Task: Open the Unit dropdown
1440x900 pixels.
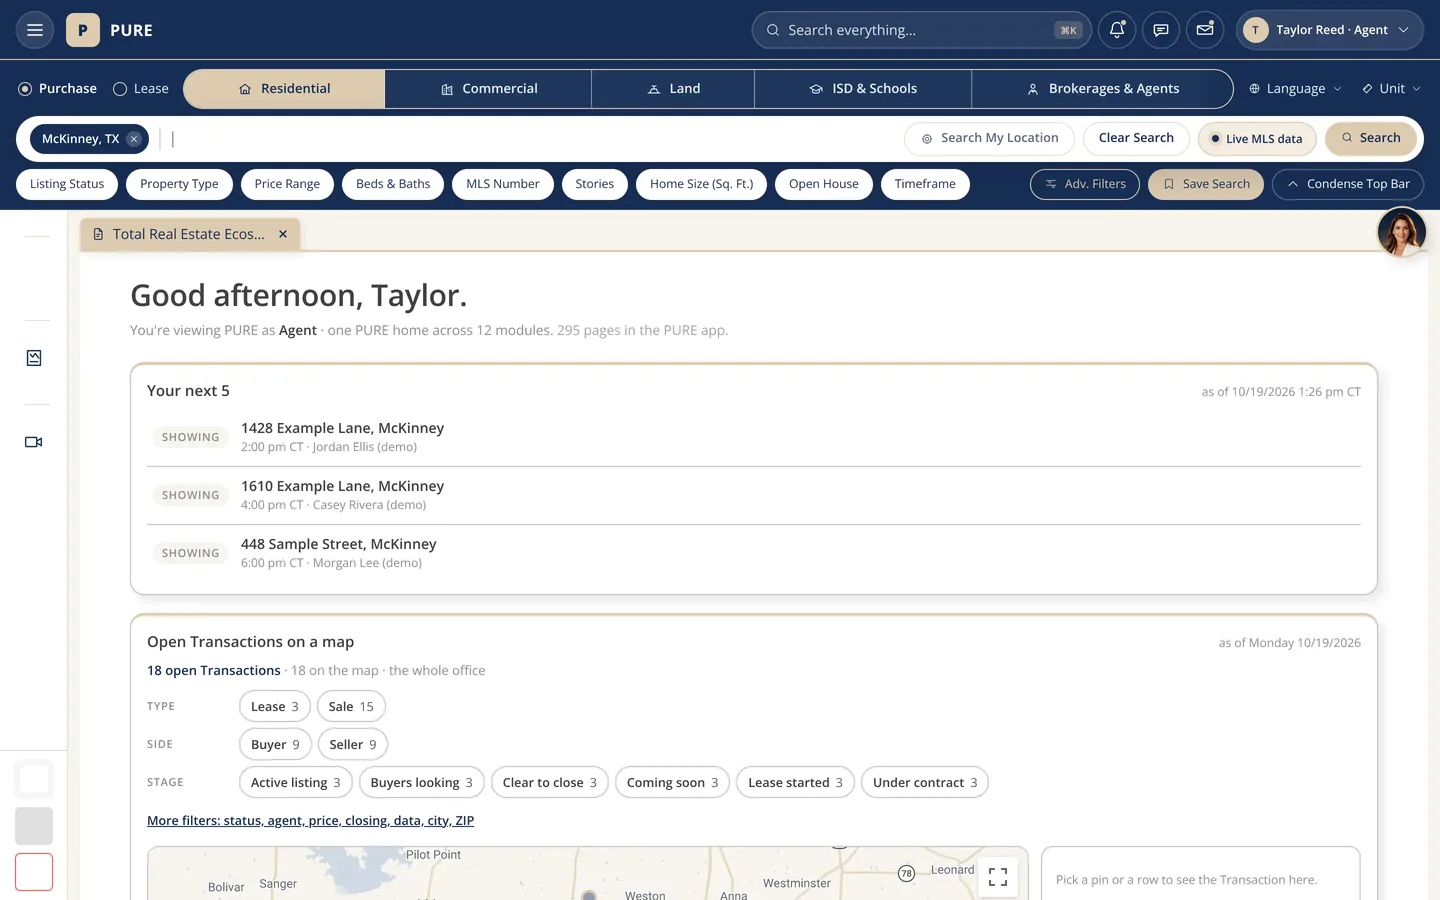Action: [x=1391, y=89]
